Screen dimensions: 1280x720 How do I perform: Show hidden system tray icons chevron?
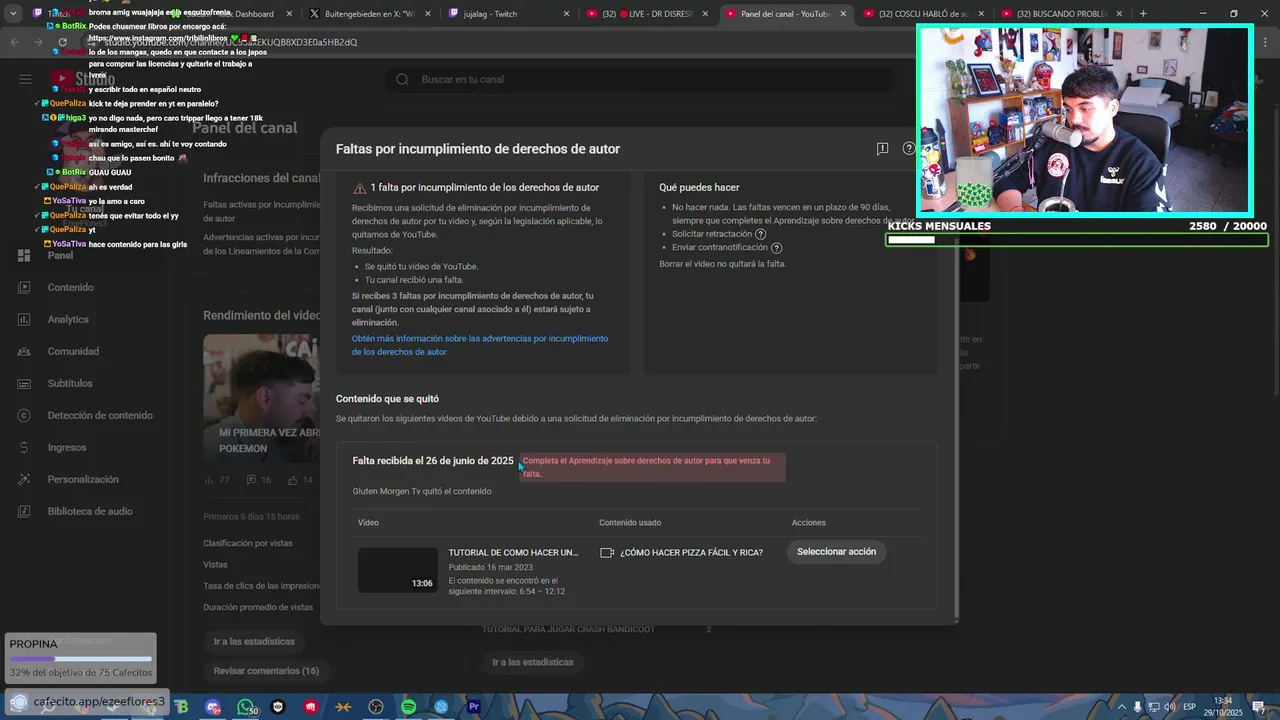pos(1121,707)
